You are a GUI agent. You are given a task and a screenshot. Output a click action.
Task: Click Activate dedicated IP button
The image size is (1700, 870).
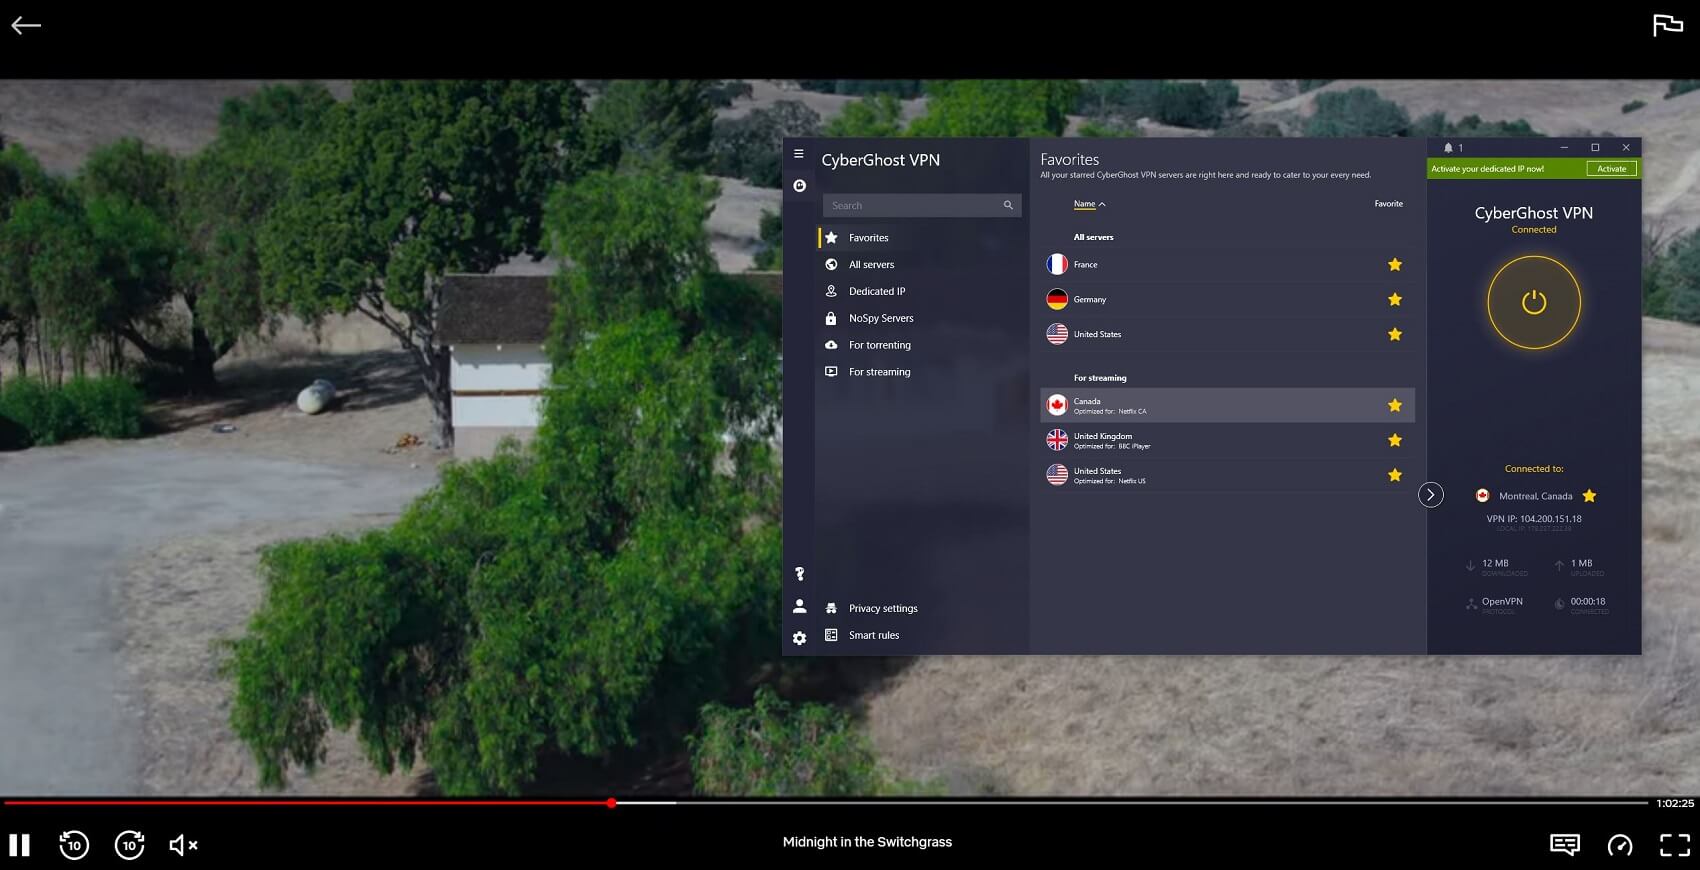(1611, 169)
